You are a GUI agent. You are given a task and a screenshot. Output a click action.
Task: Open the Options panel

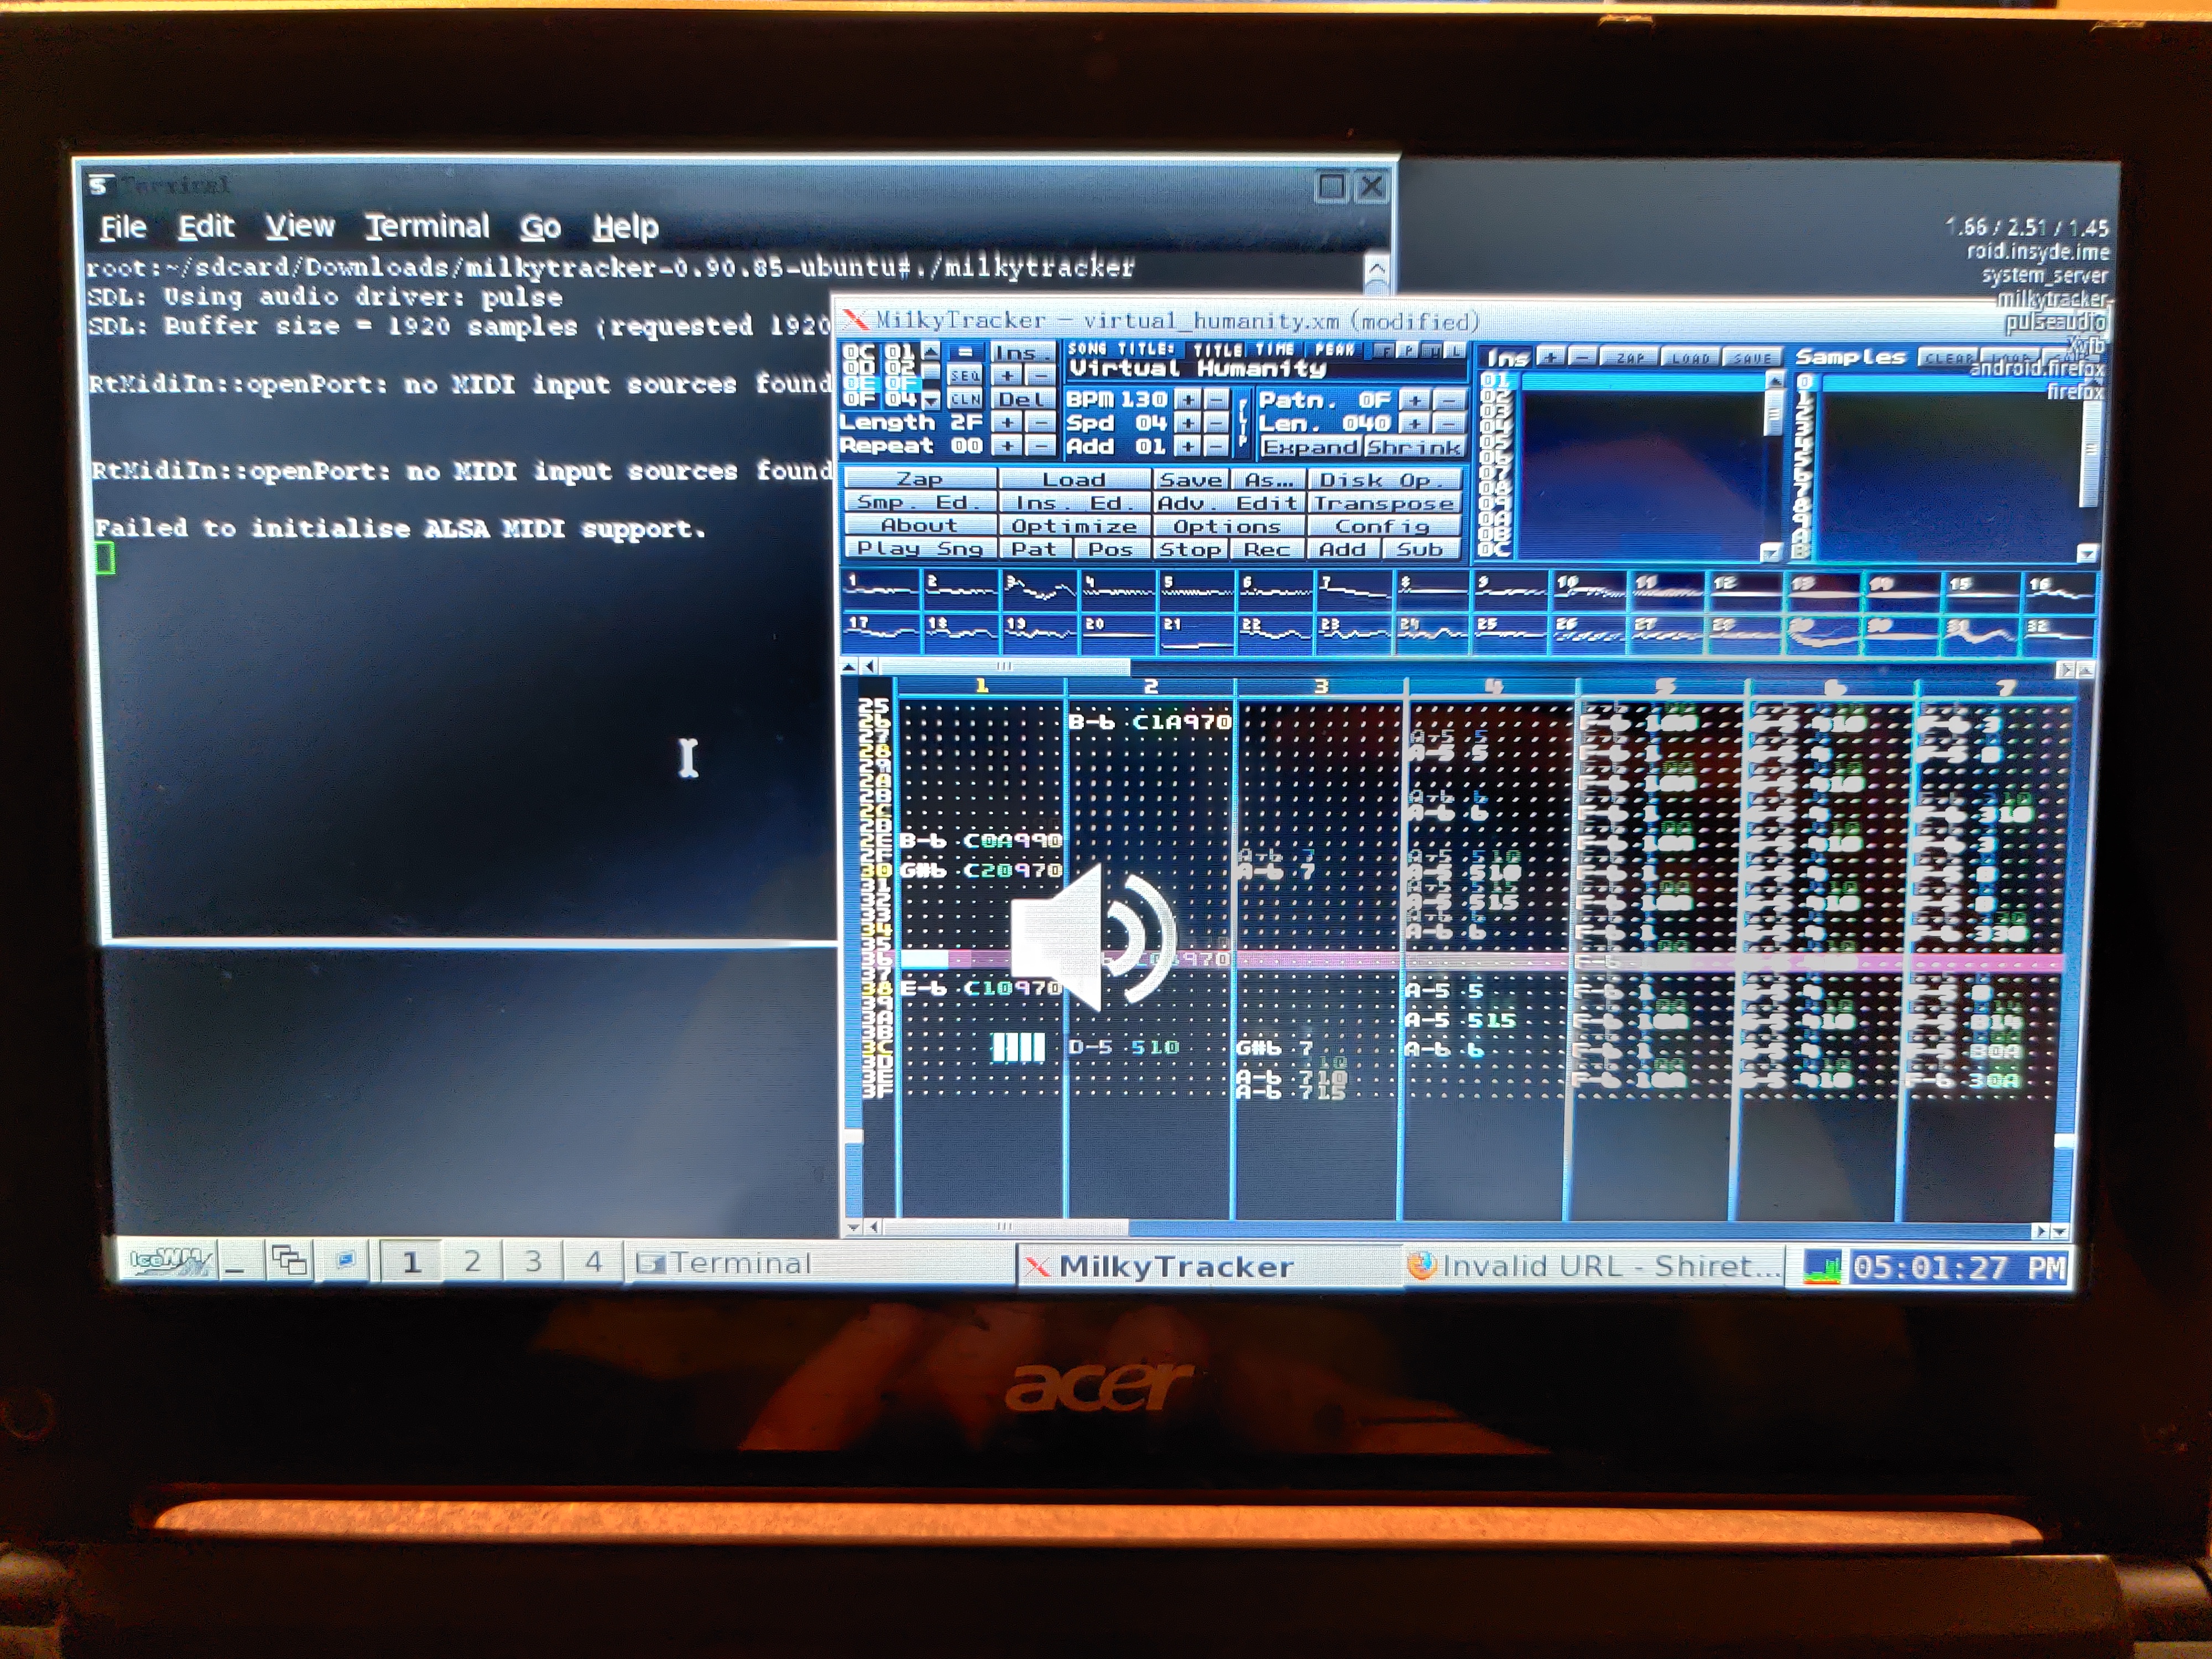coord(1229,526)
